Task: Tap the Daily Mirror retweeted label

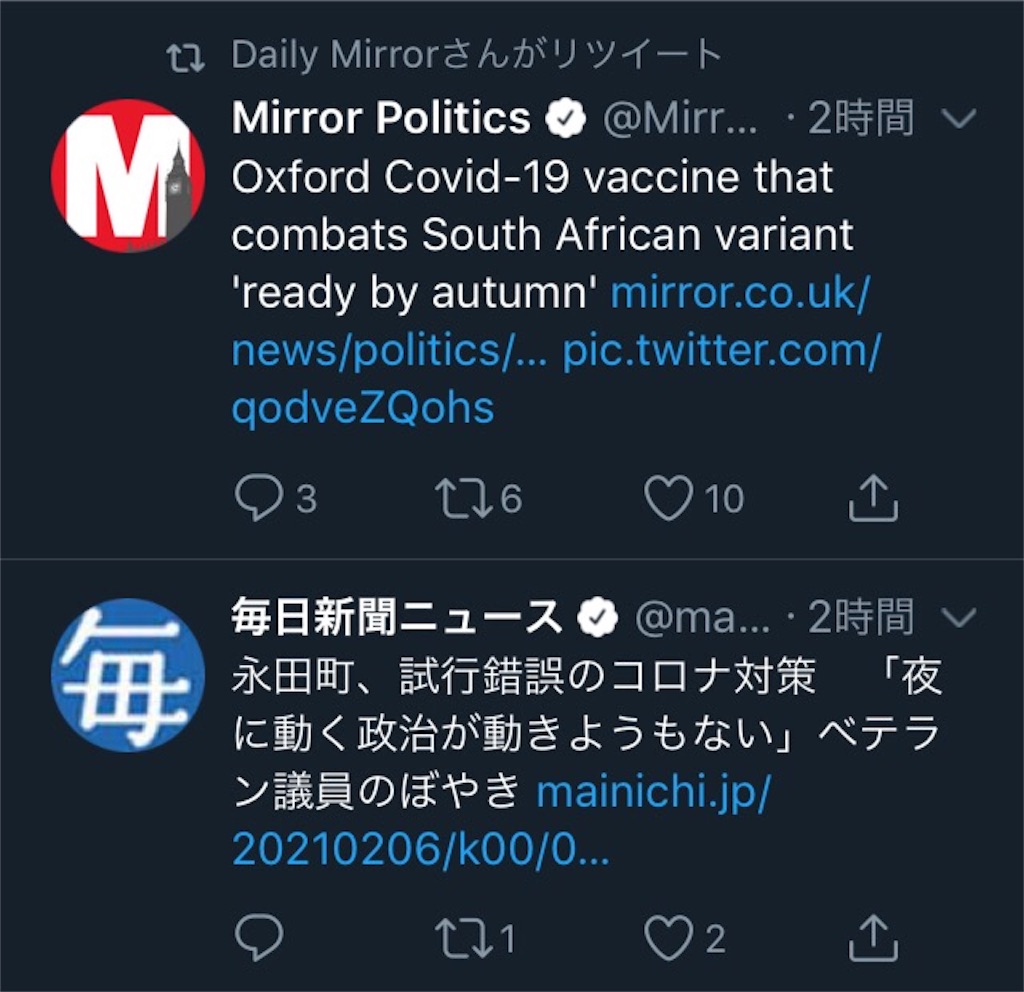Action: point(475,56)
